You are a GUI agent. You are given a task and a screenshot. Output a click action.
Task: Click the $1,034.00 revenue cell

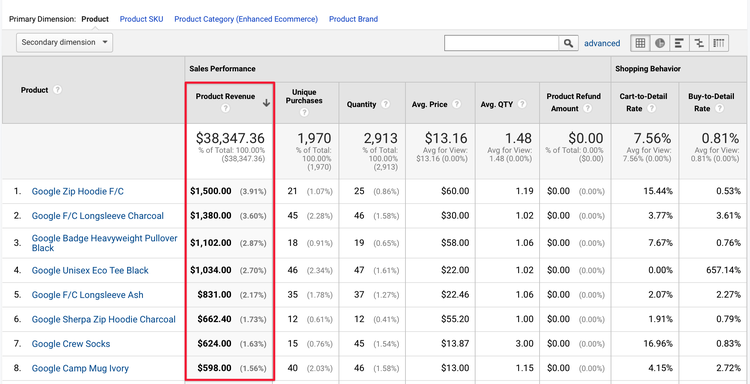[x=211, y=270]
